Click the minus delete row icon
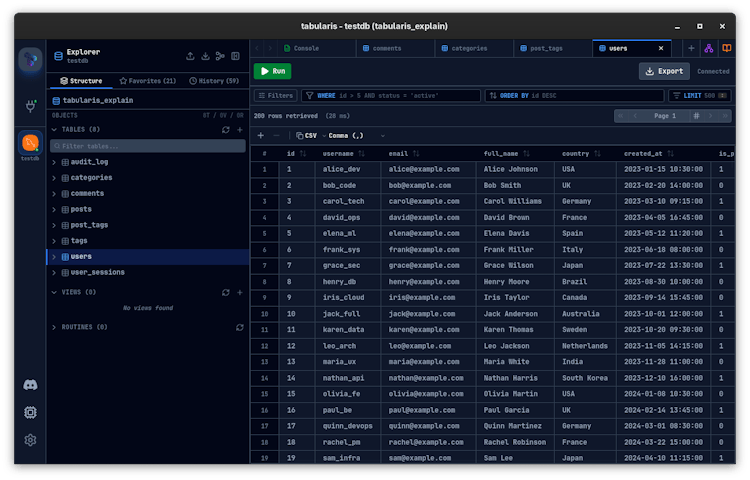This screenshot has height=480, width=750. click(276, 136)
